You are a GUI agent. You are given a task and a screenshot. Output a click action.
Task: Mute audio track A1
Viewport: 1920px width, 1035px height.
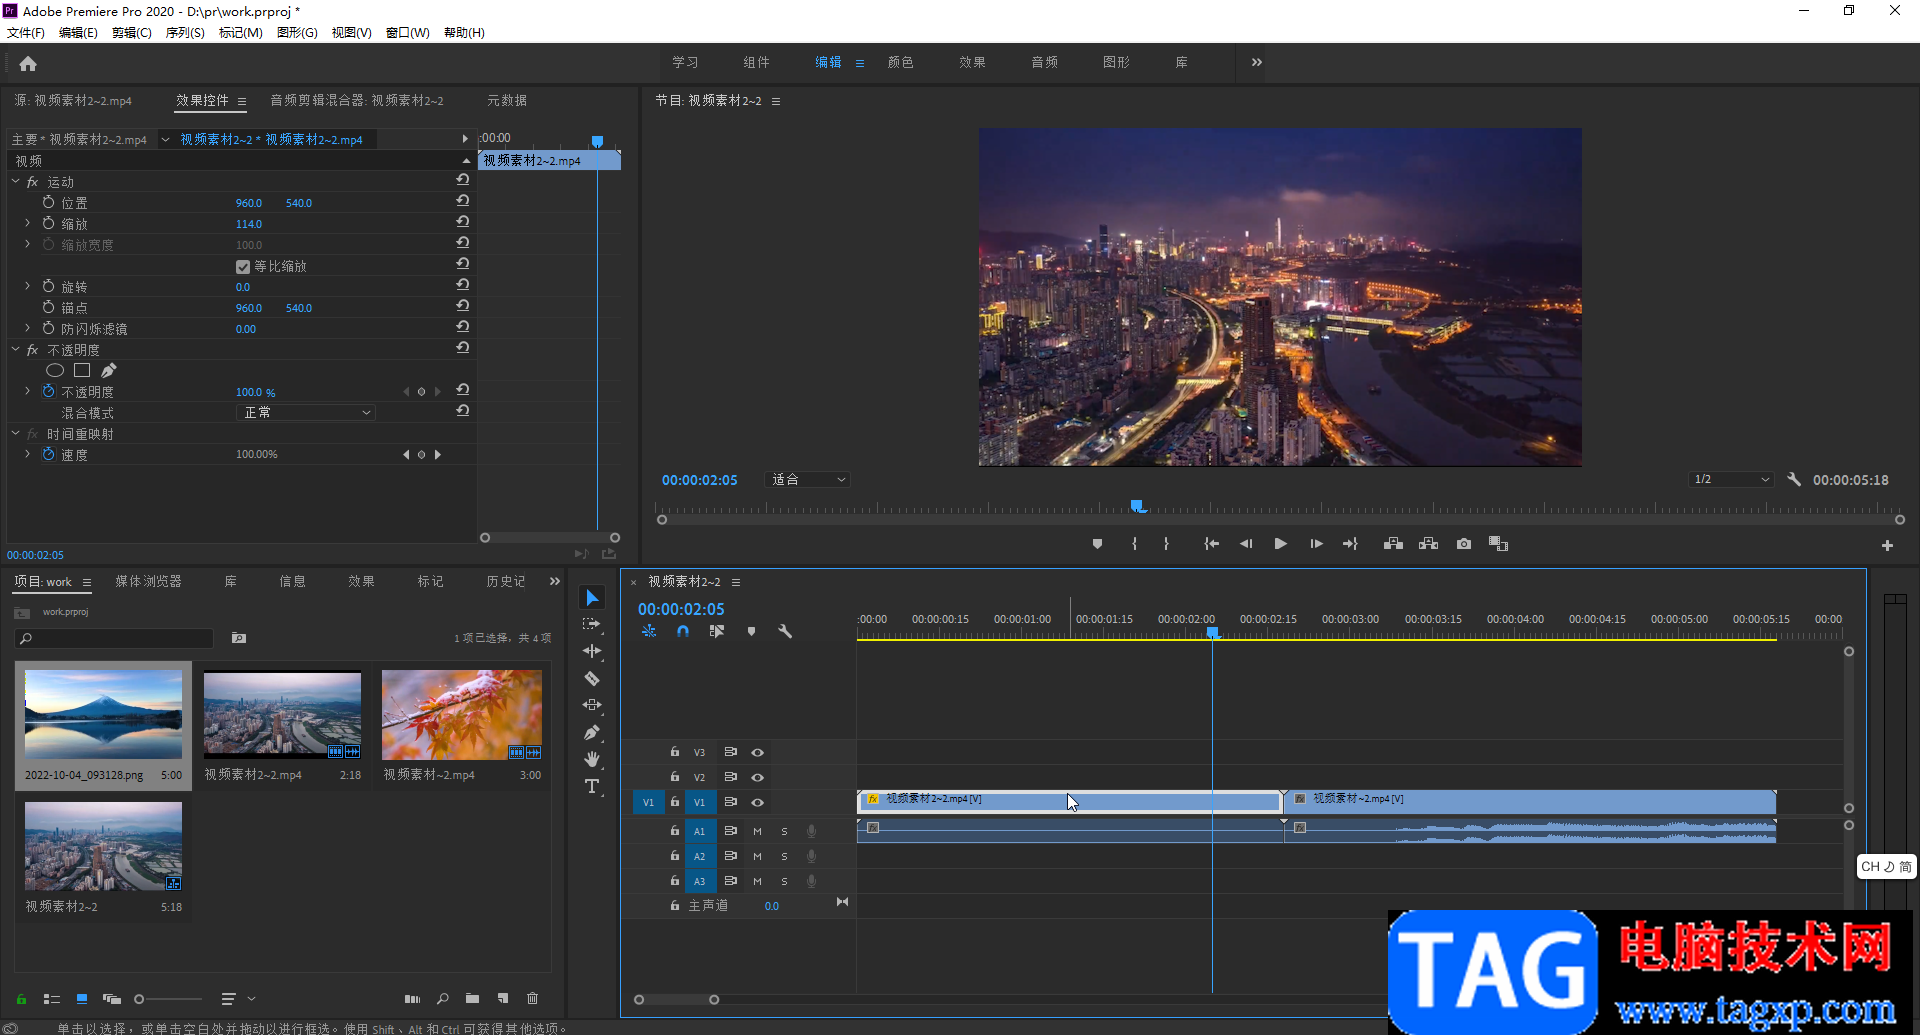pos(757,831)
